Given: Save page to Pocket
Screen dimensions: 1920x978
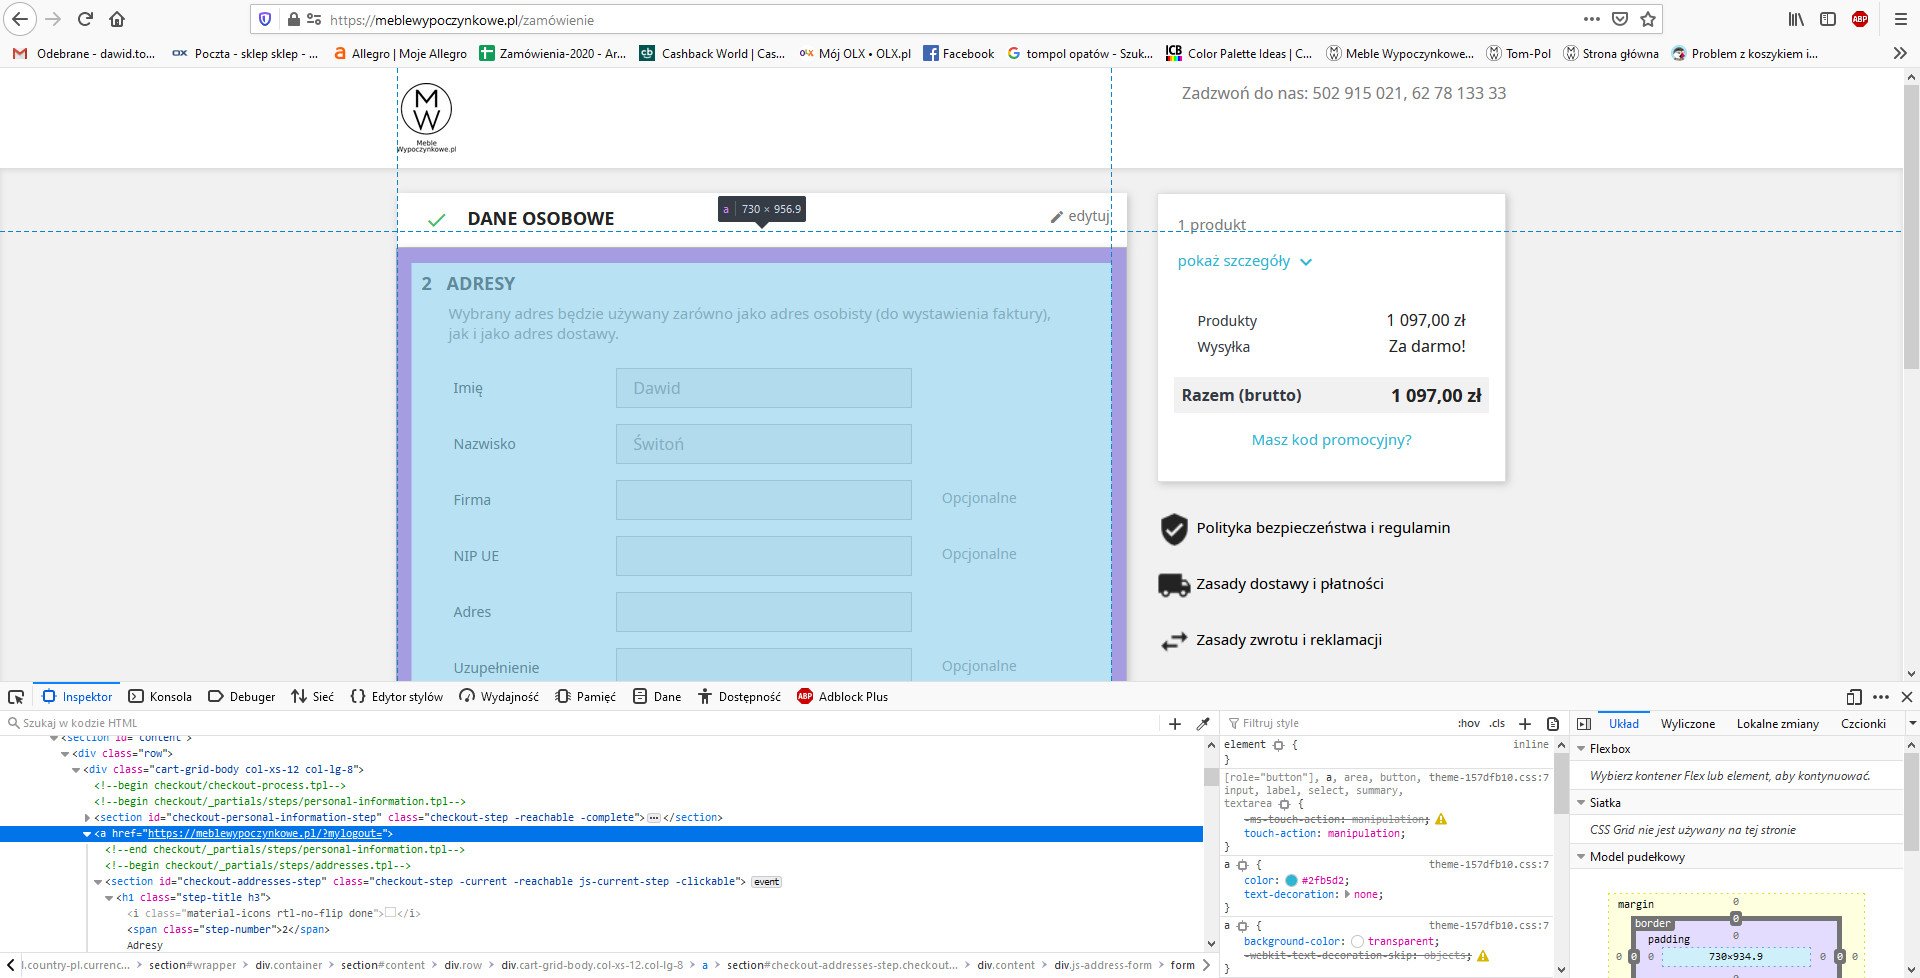Looking at the screenshot, I should 1620,19.
